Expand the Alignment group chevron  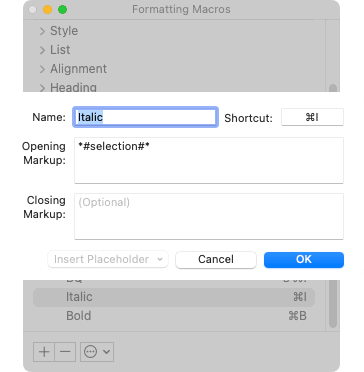point(42,69)
